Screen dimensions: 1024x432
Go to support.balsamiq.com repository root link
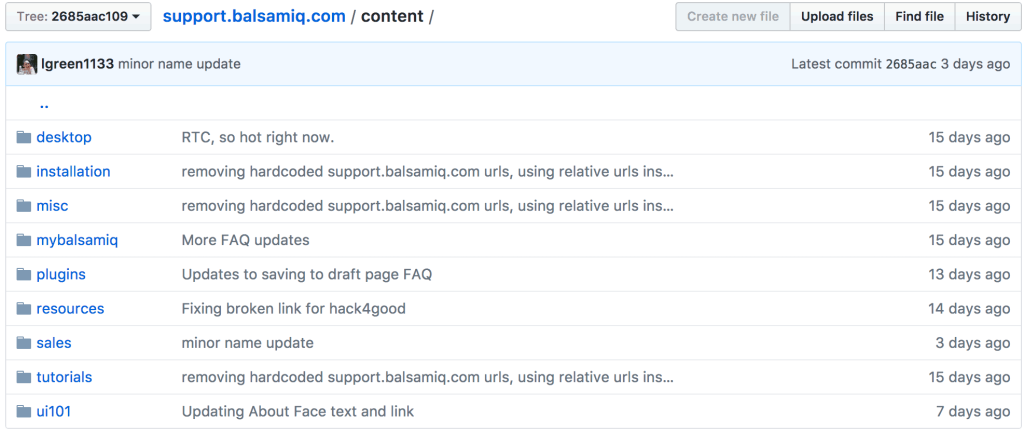tap(254, 16)
